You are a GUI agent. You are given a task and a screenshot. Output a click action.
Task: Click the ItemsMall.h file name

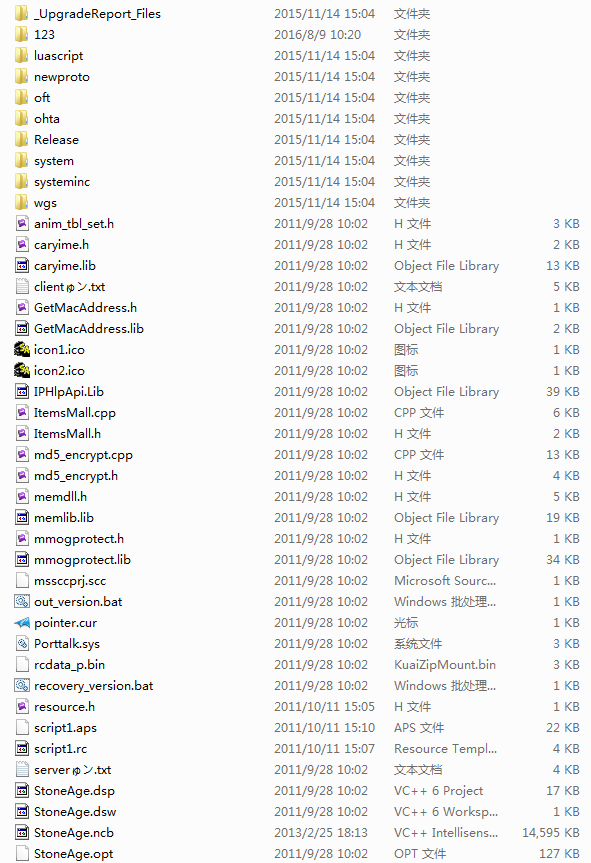[x=67, y=434]
